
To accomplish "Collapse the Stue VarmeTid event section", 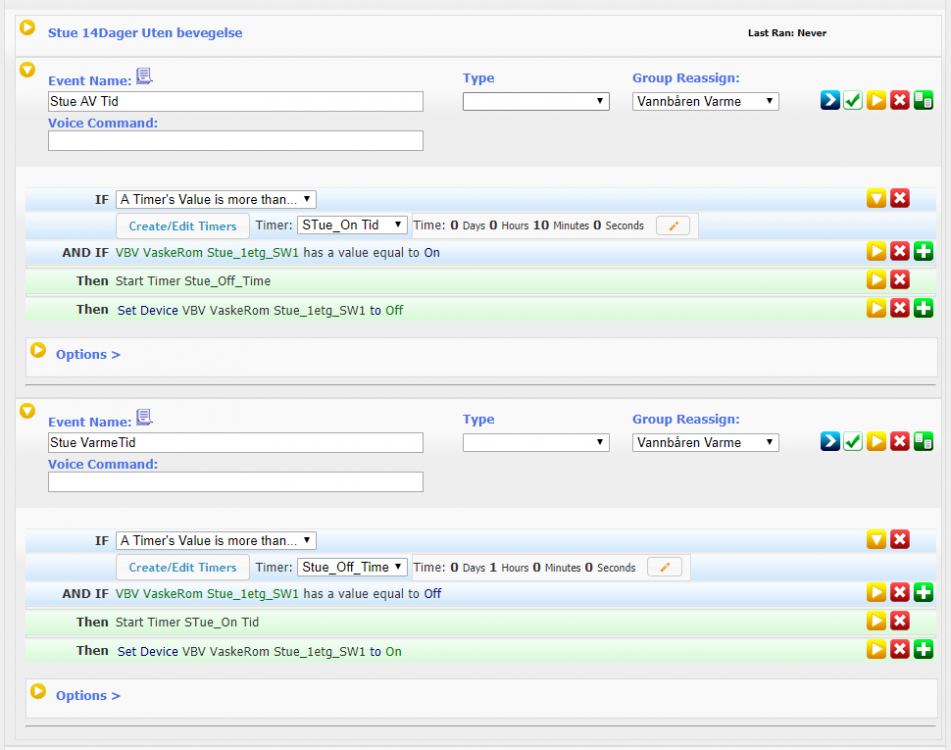I will [x=28, y=411].
